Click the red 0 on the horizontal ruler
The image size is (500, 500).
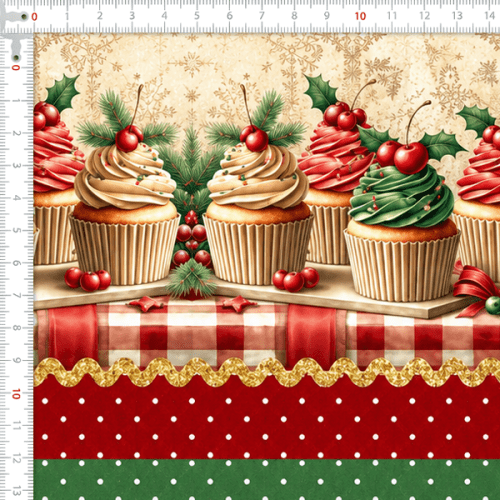34,16
